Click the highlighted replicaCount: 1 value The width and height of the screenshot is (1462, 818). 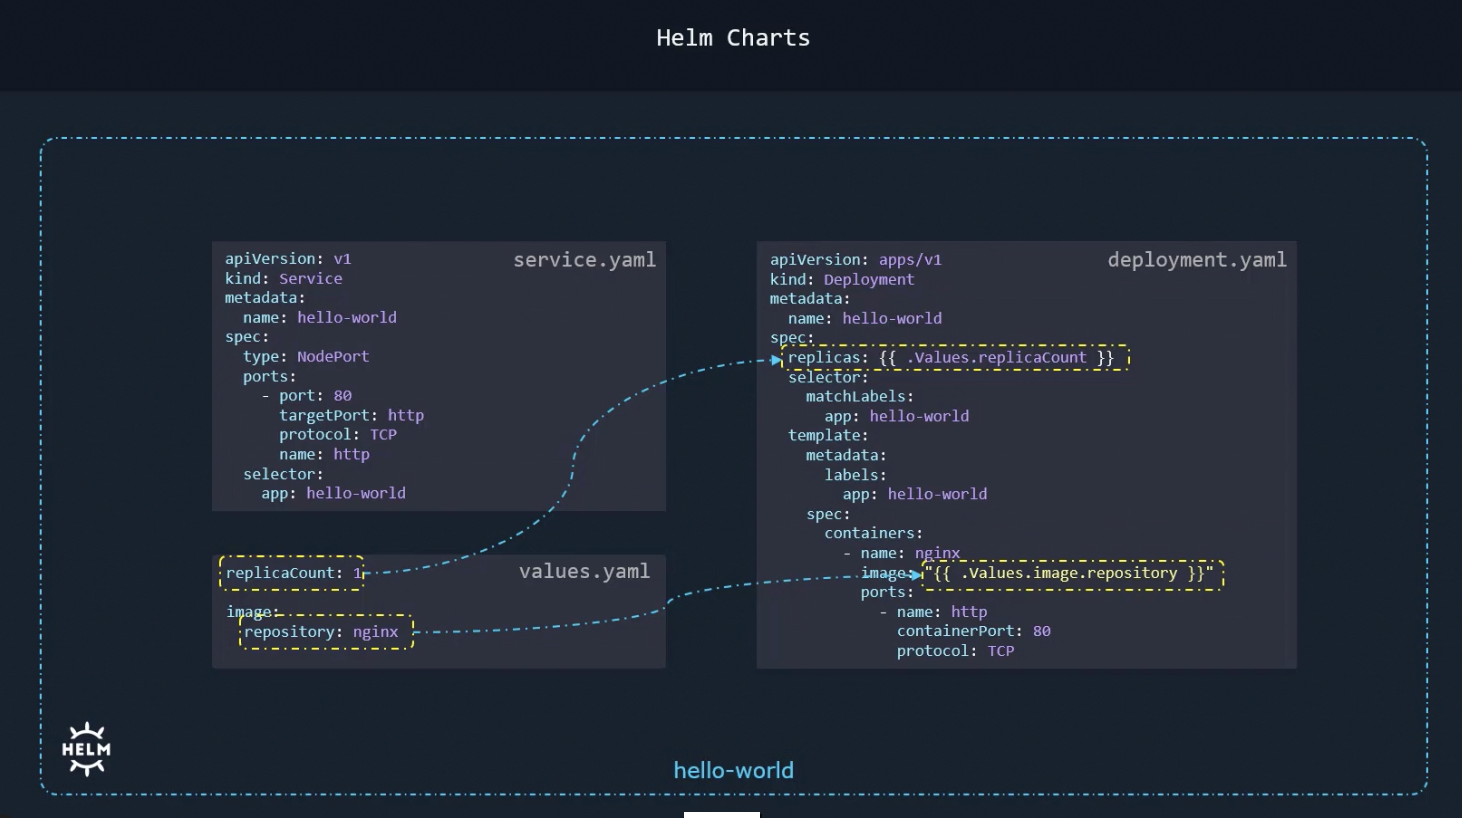(291, 572)
